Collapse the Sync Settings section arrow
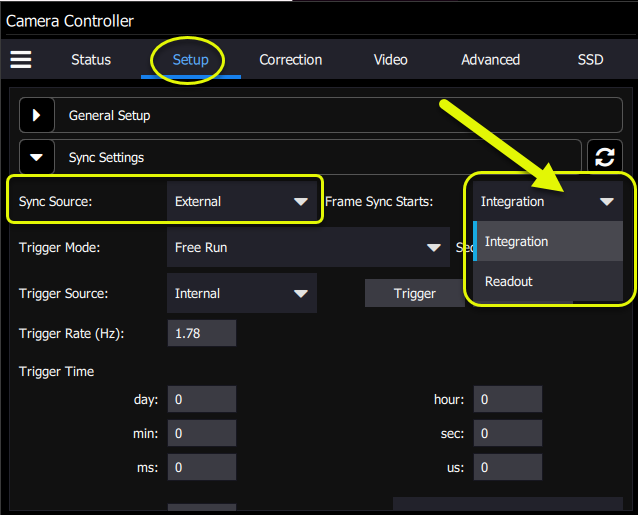 pyautogui.click(x=37, y=158)
